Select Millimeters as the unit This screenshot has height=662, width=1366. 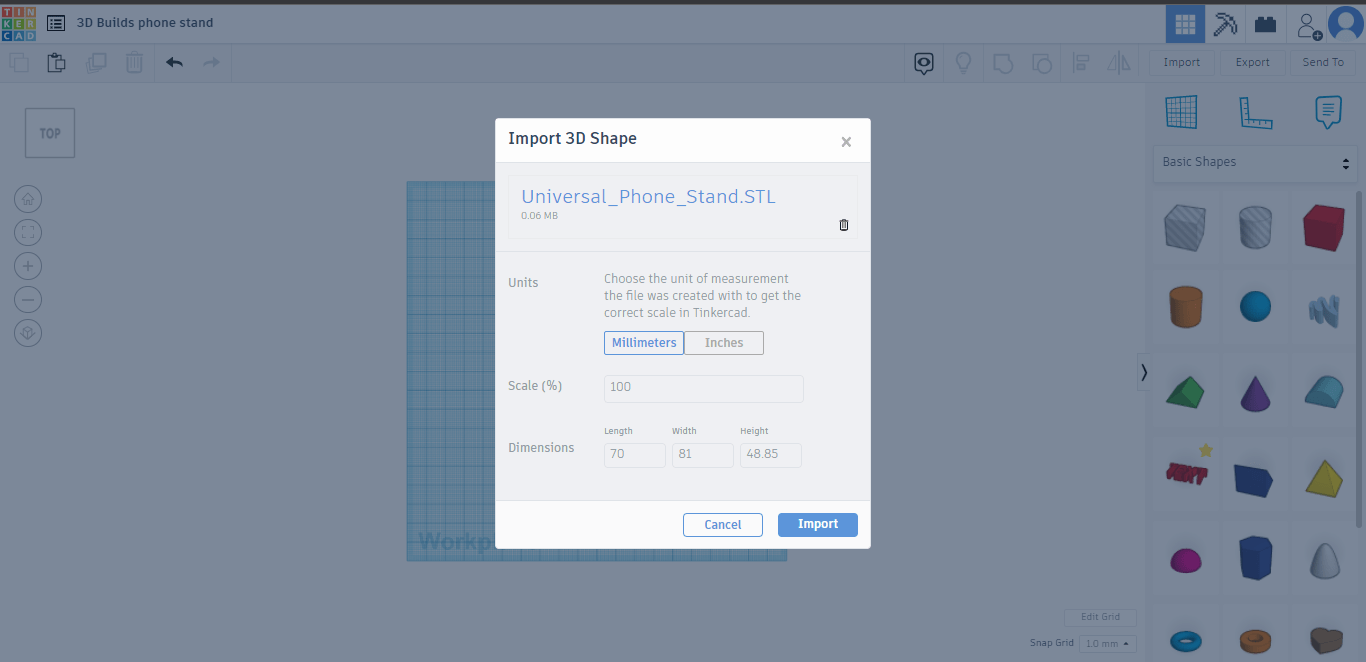[644, 343]
